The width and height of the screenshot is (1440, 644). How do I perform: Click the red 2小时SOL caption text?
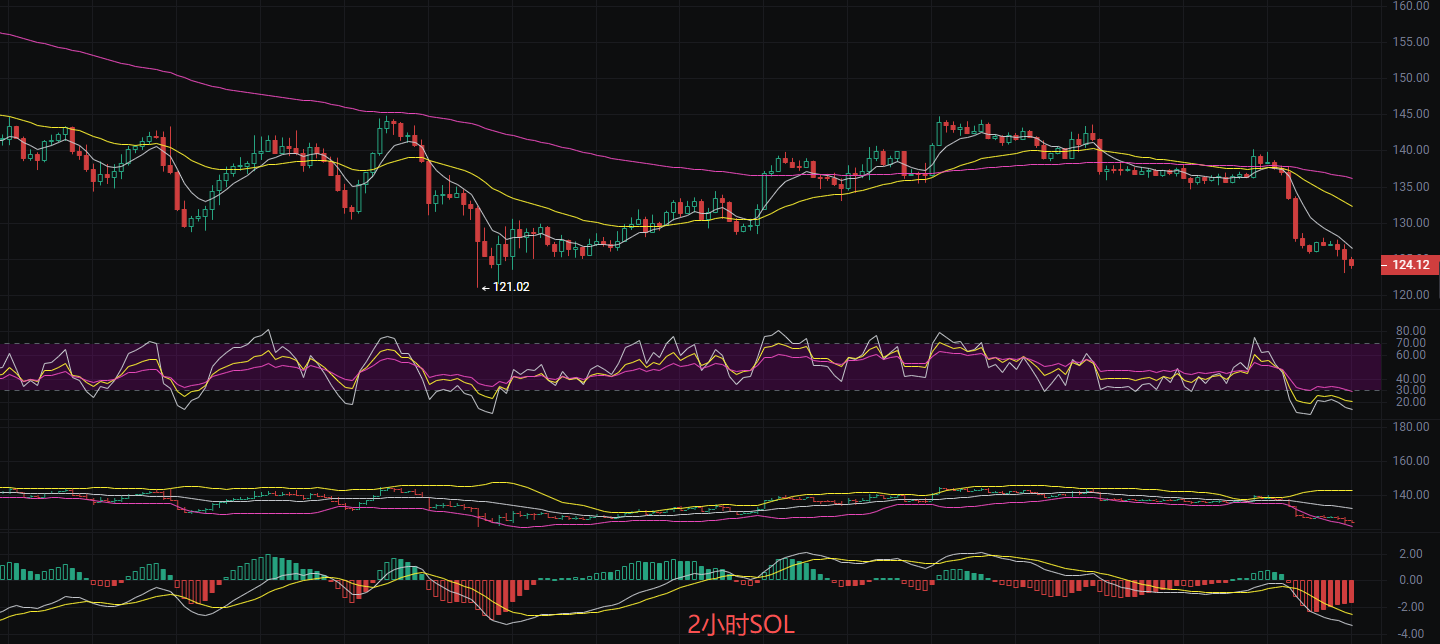740,625
